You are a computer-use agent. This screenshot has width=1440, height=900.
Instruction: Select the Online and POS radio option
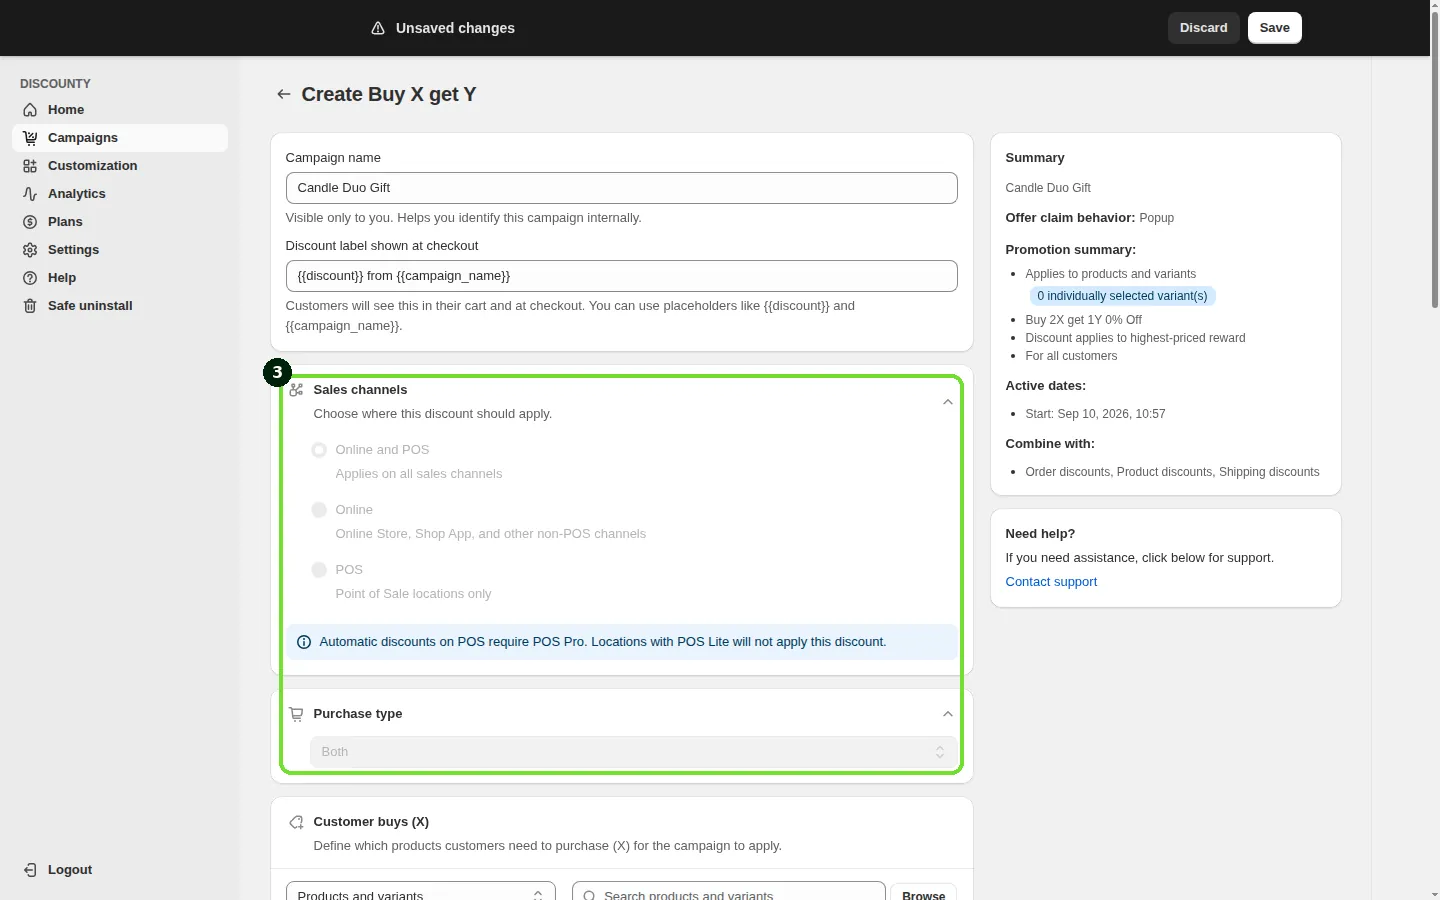point(319,450)
